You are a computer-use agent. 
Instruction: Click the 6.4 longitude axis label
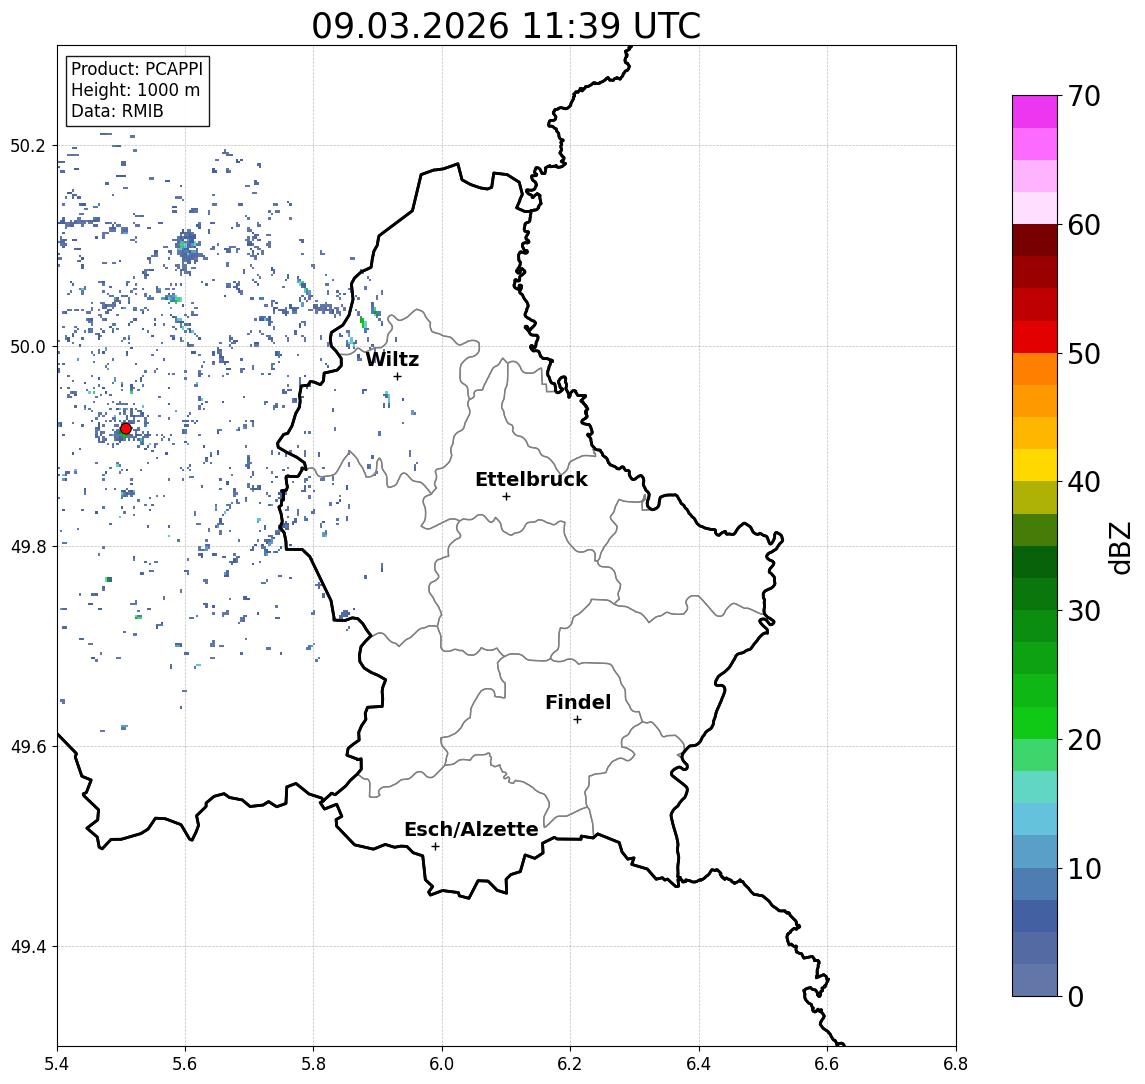pyautogui.click(x=699, y=1064)
